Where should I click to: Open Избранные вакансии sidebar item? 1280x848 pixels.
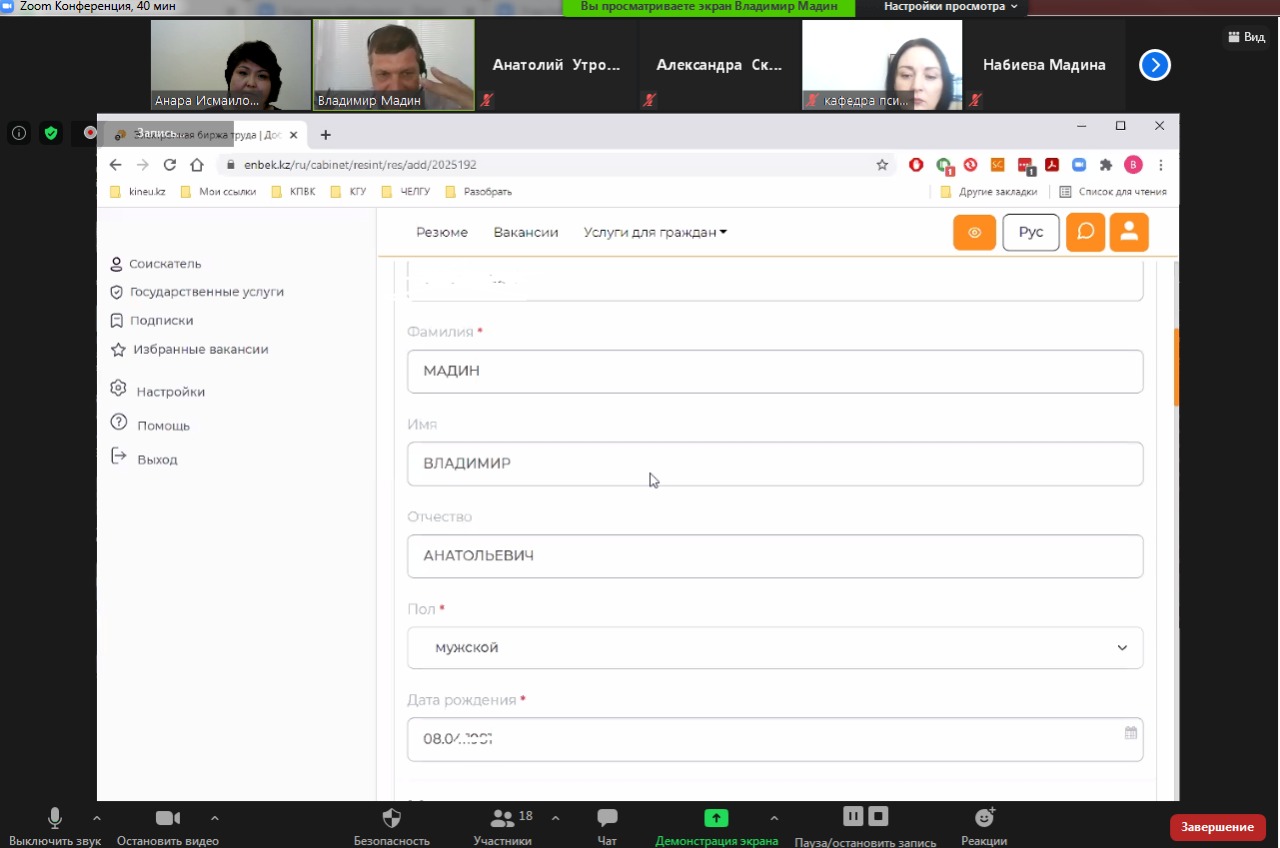(189, 350)
